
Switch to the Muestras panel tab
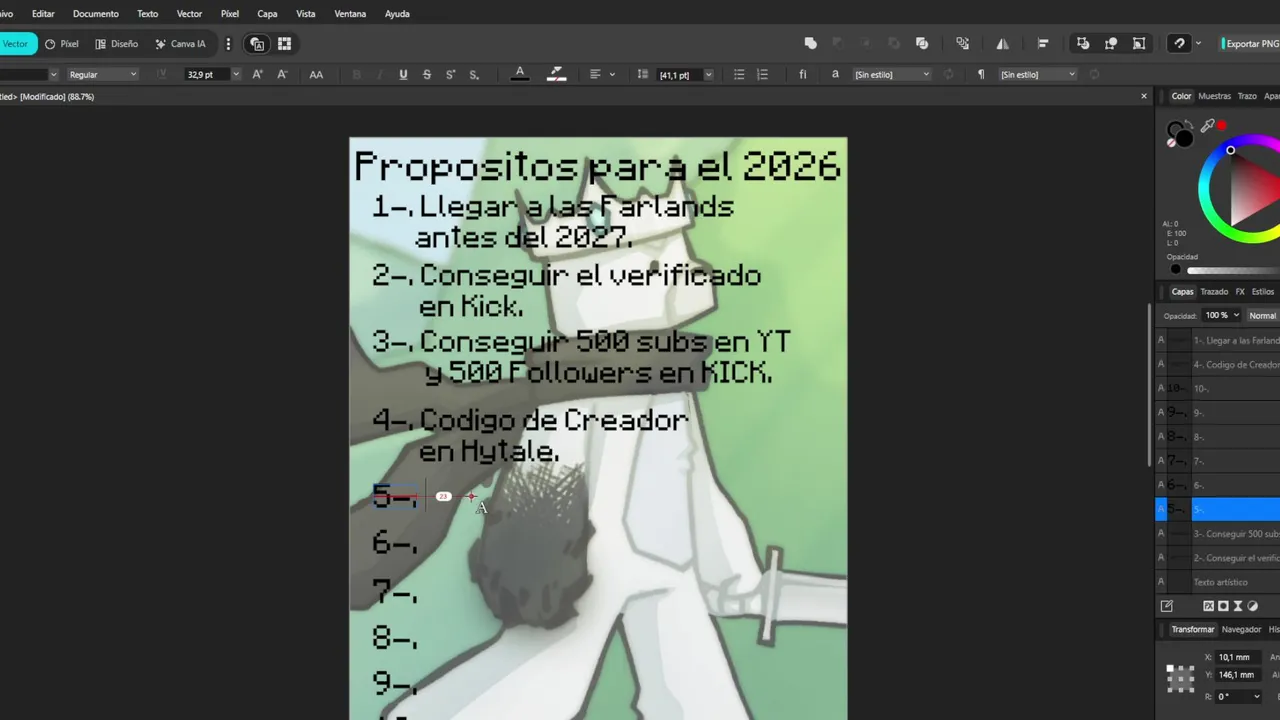(1214, 96)
